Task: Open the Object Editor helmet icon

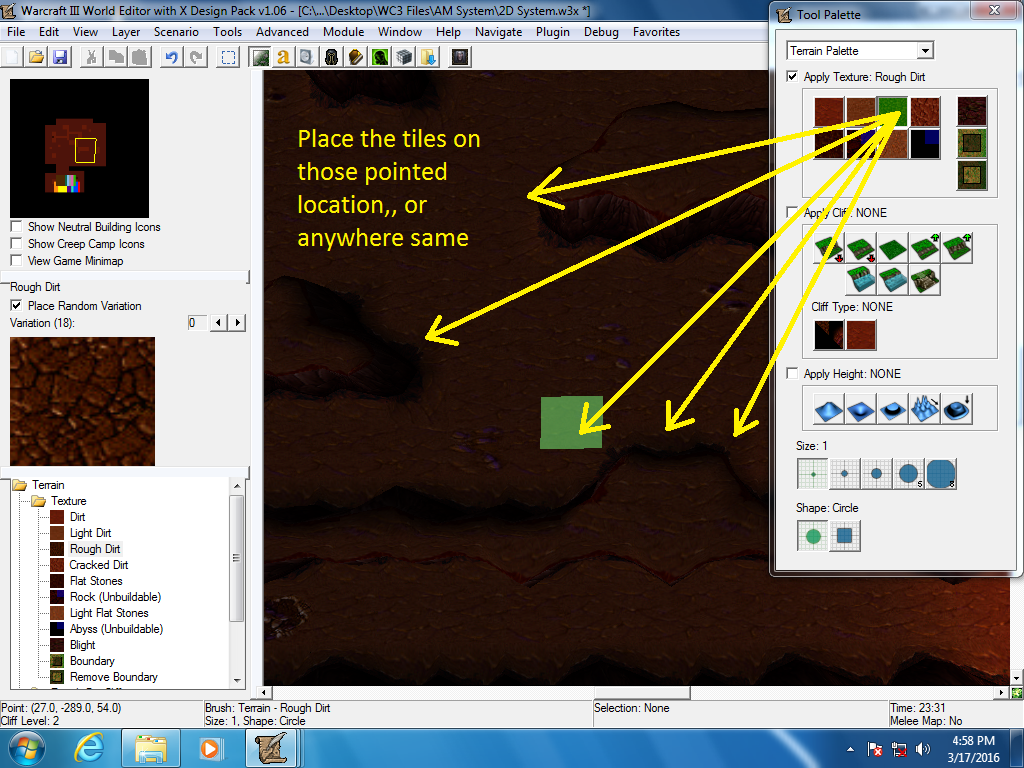Action: (331, 57)
